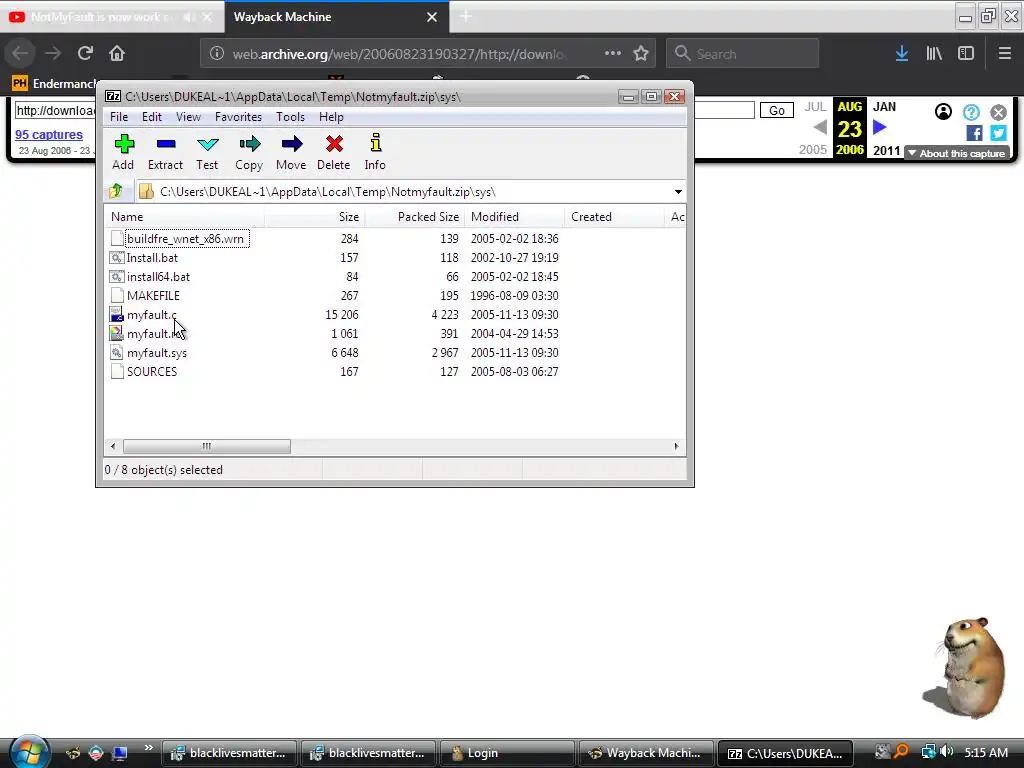
Task: Toggle the Firefox sidebar icon
Action: (966, 54)
